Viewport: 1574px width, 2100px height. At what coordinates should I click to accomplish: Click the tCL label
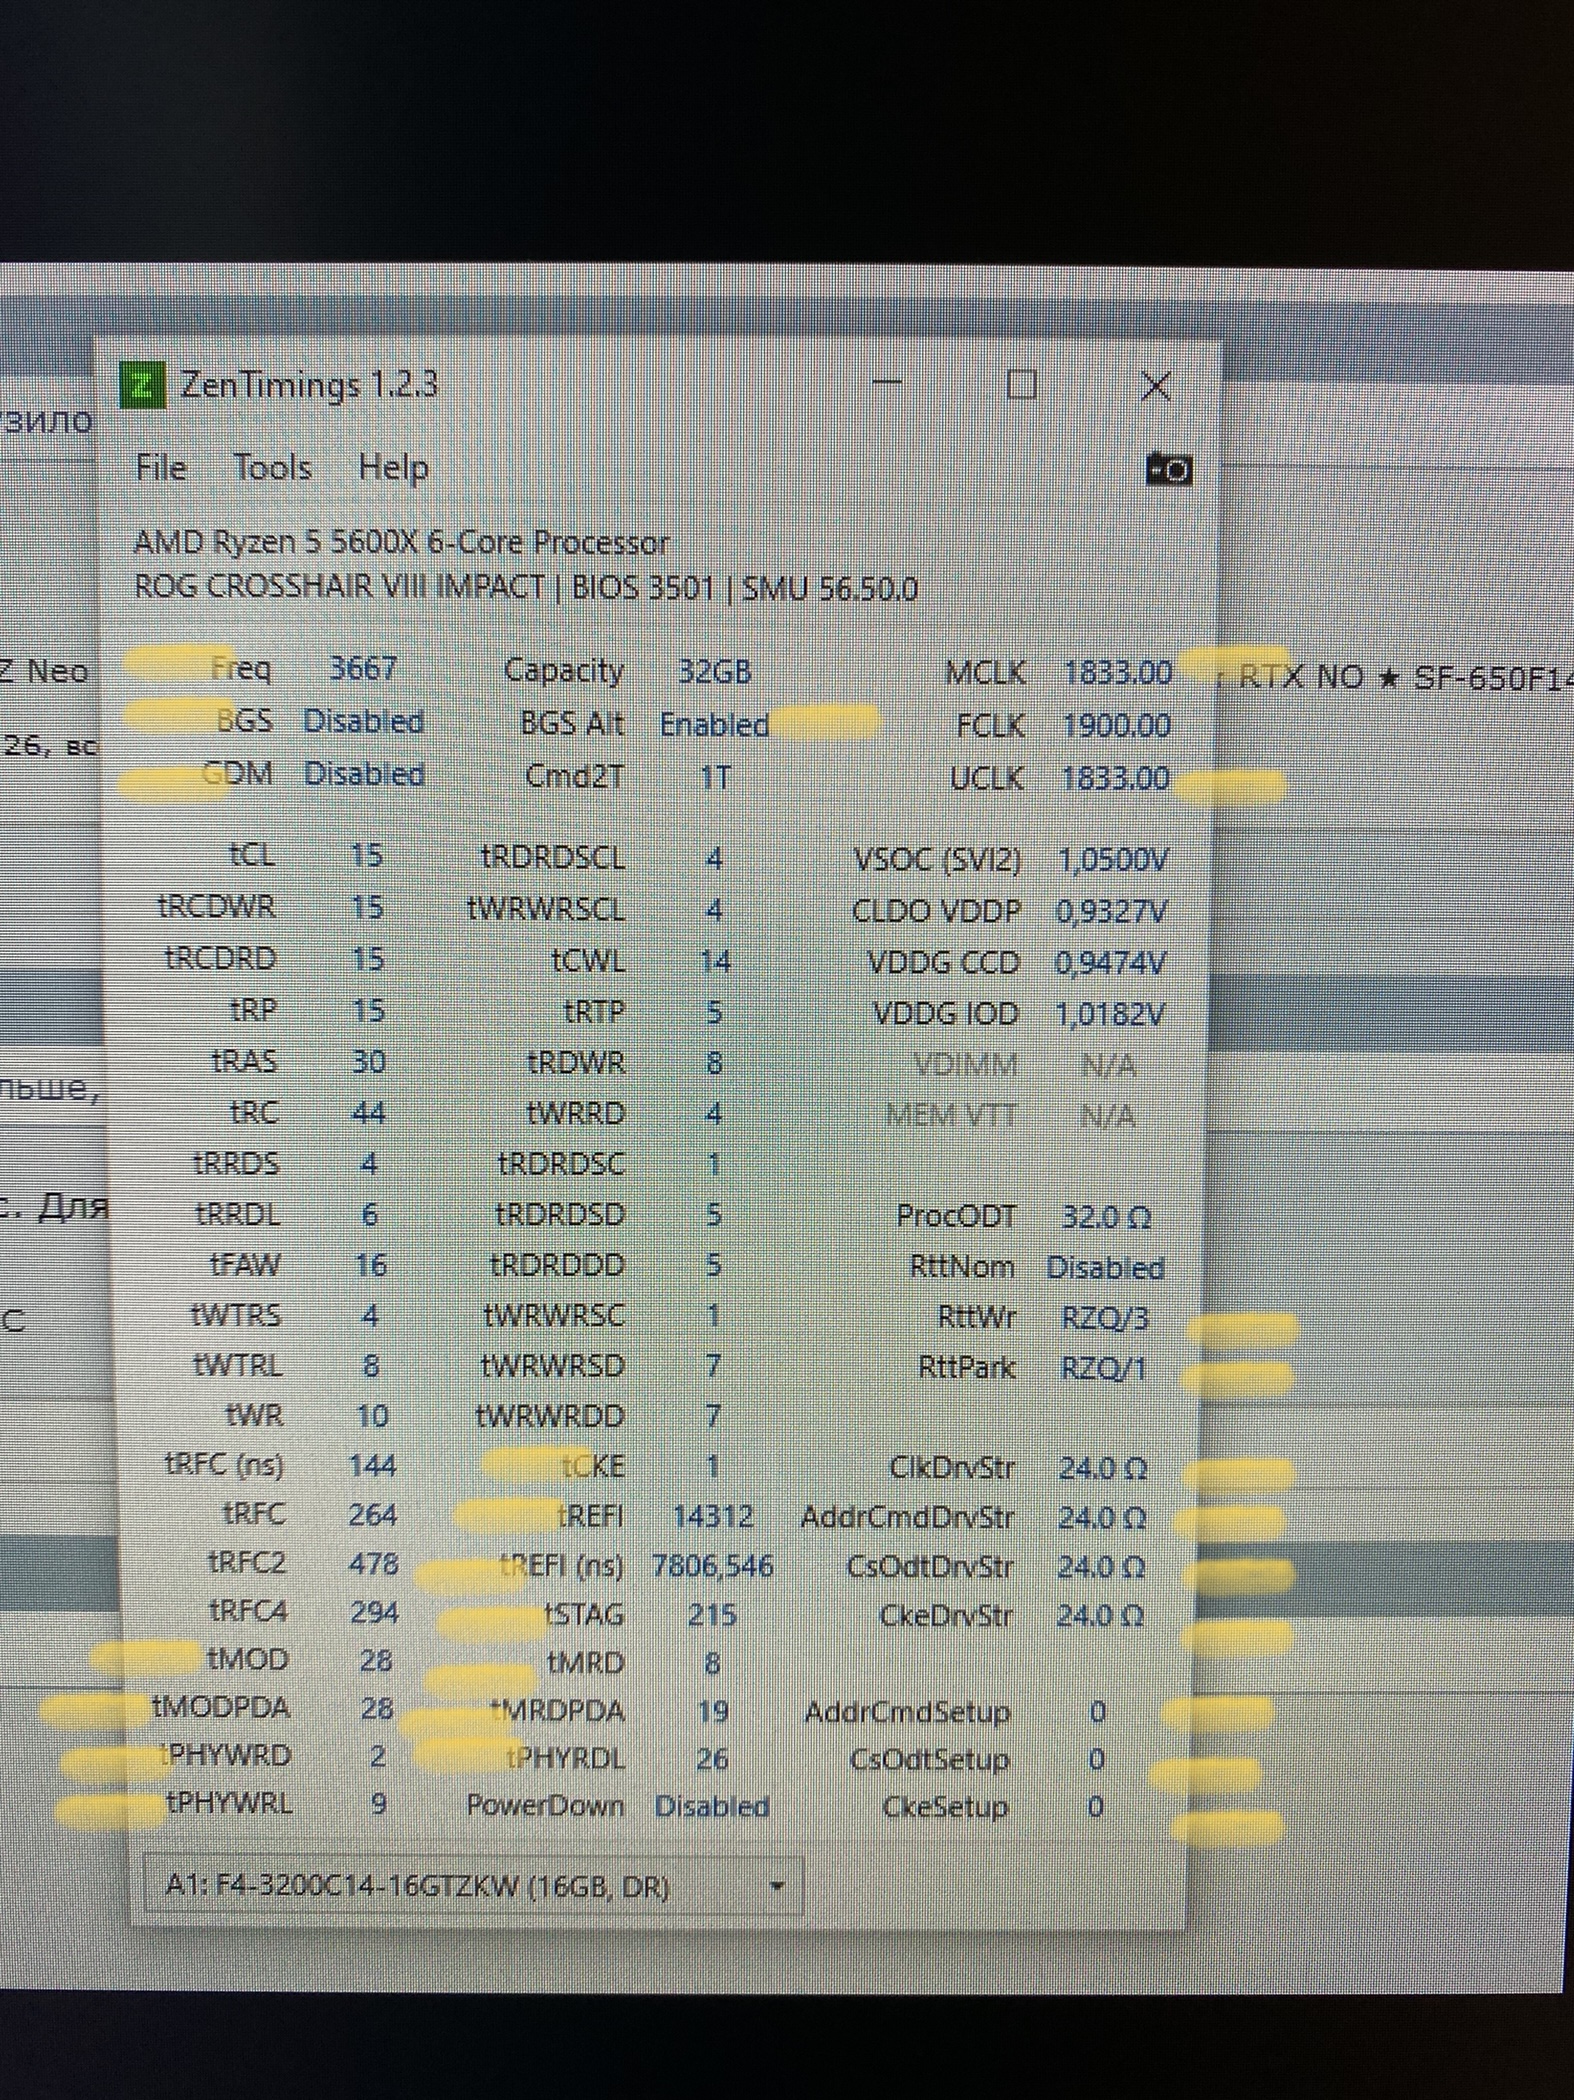tap(251, 855)
